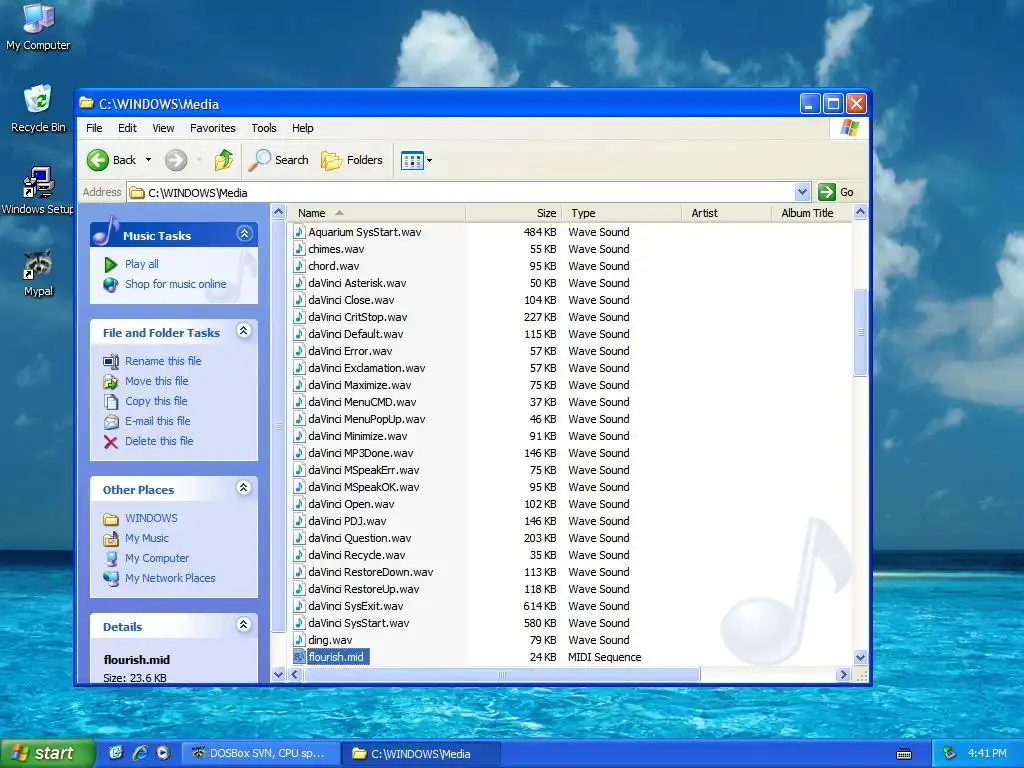Screen dimensions: 1024x768
Task: Open the Edit menu
Action: 127,128
